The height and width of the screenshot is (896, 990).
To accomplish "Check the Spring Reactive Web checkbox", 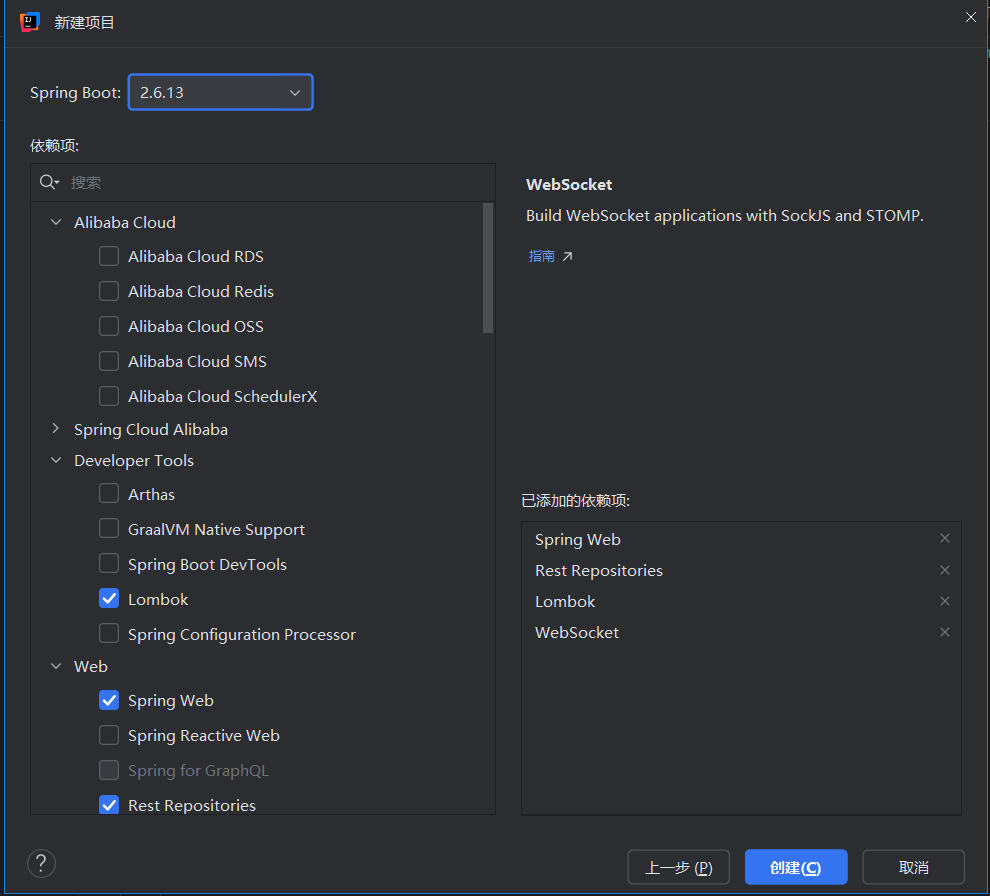I will click(109, 735).
